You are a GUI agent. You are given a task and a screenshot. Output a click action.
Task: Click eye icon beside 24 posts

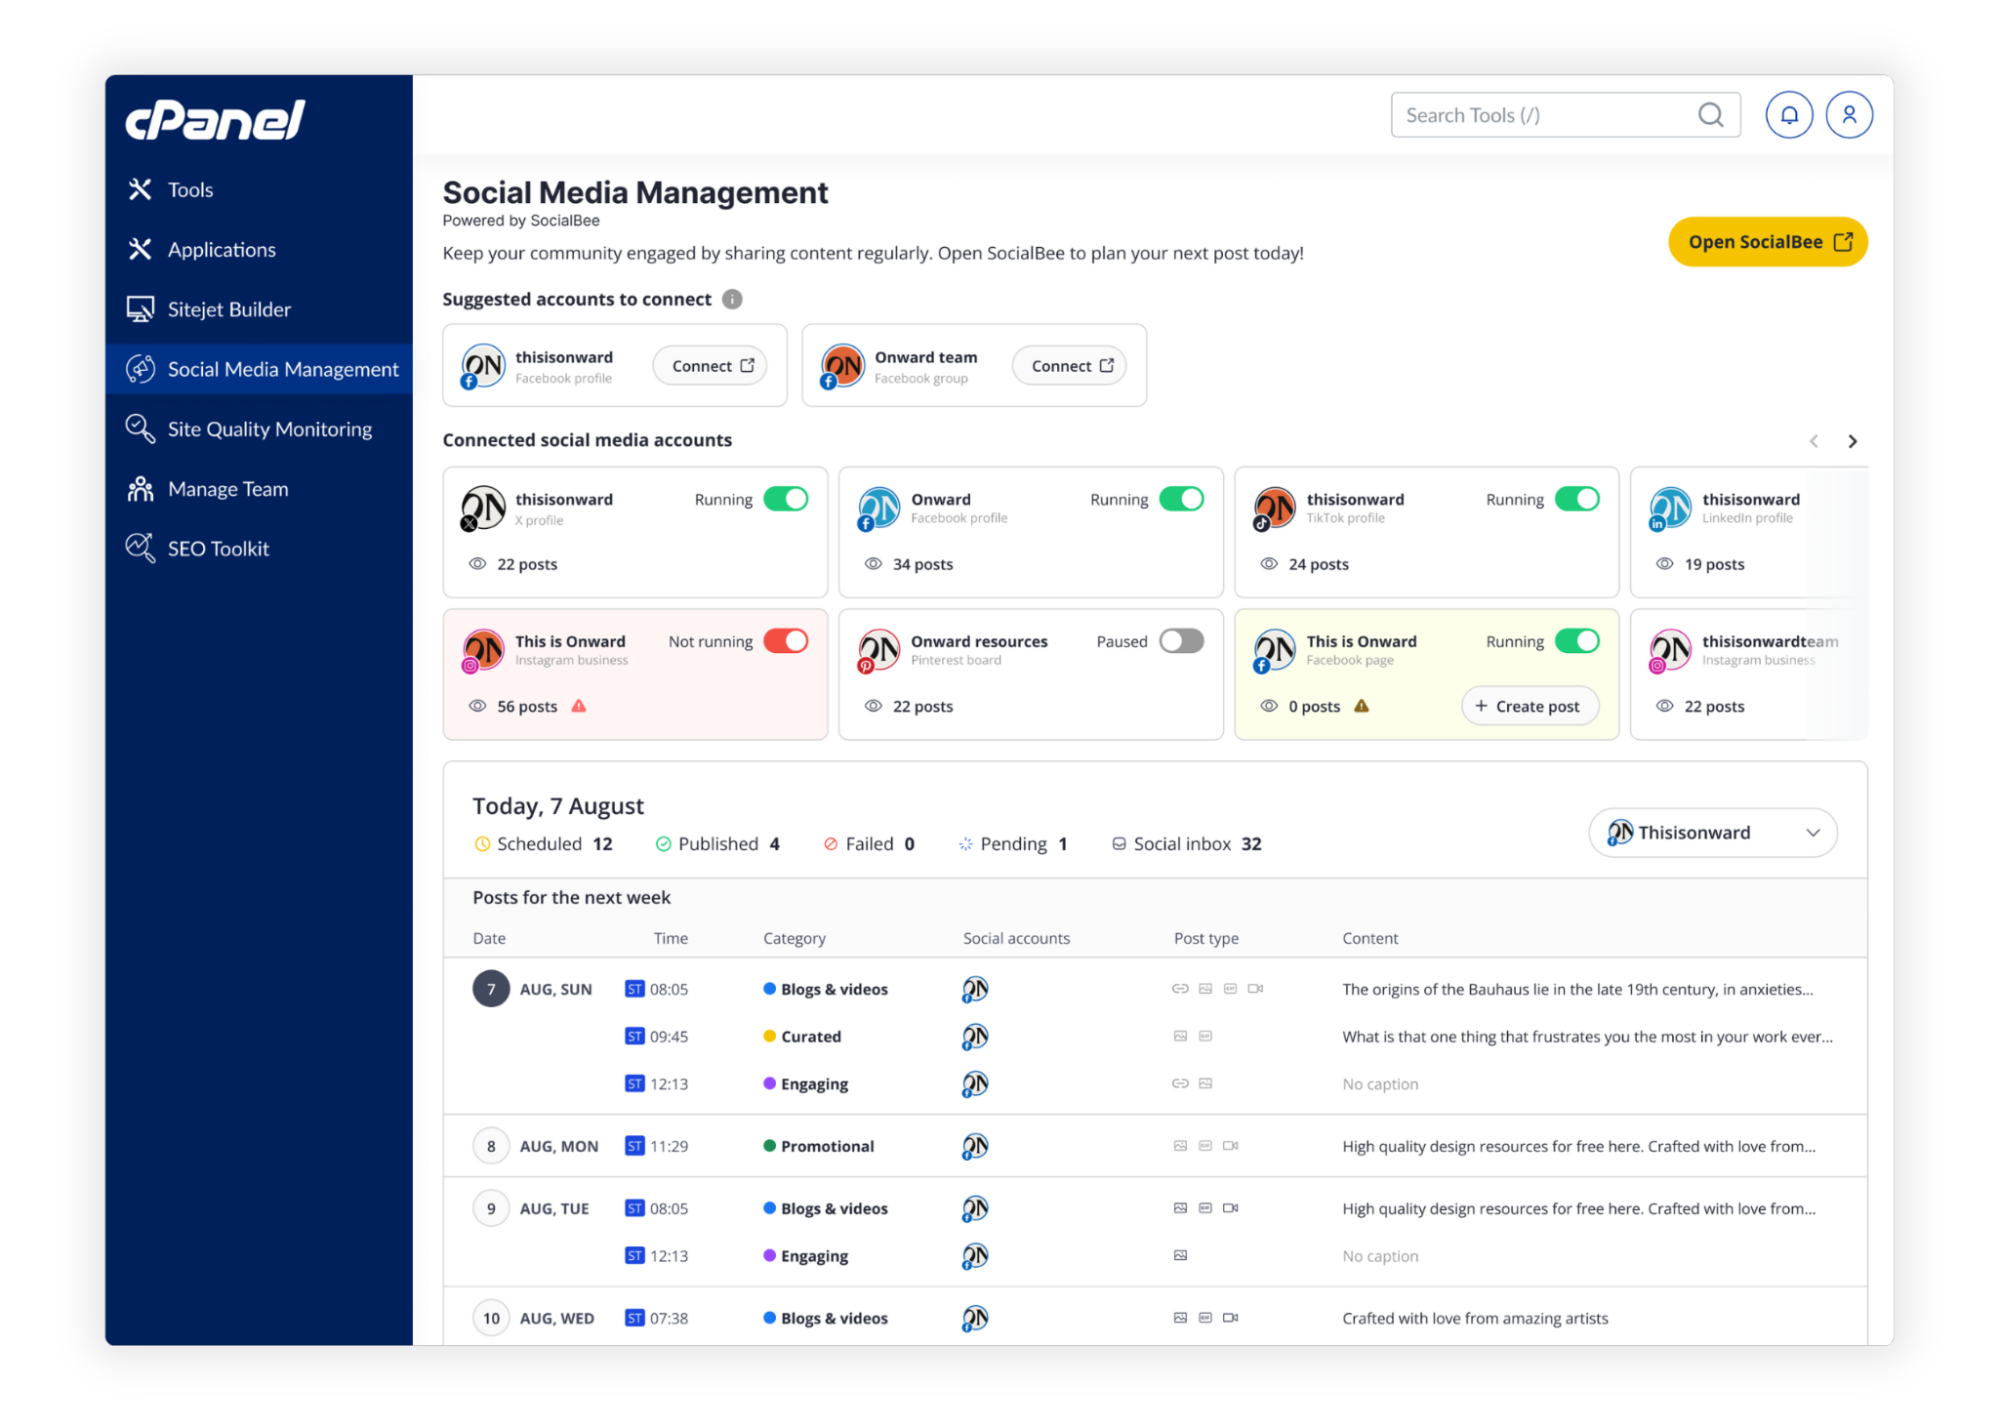[1270, 564]
